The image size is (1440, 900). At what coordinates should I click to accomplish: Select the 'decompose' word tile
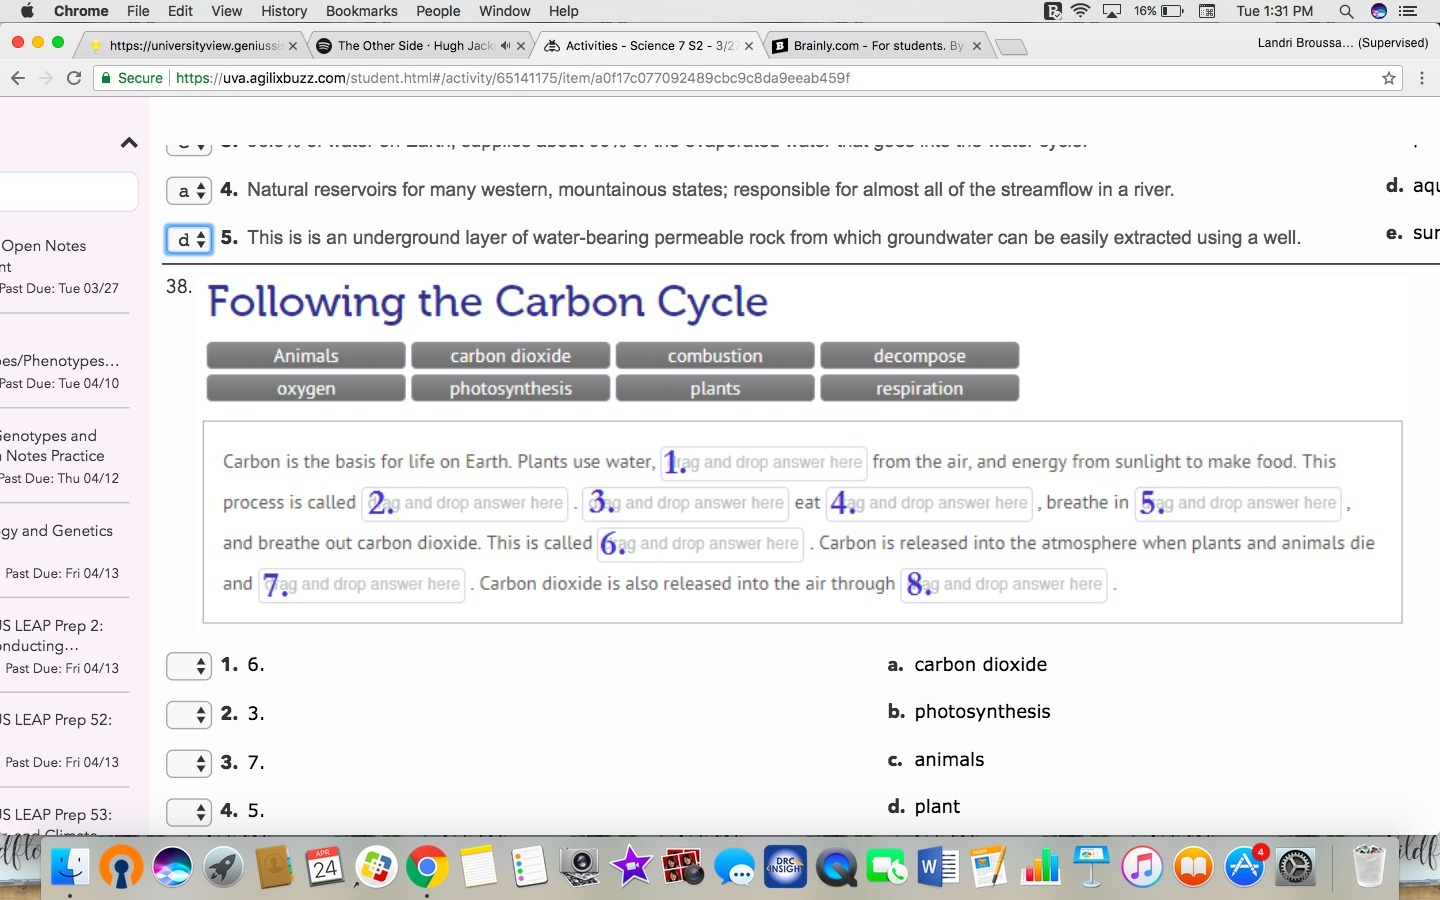pyautogui.click(x=919, y=356)
